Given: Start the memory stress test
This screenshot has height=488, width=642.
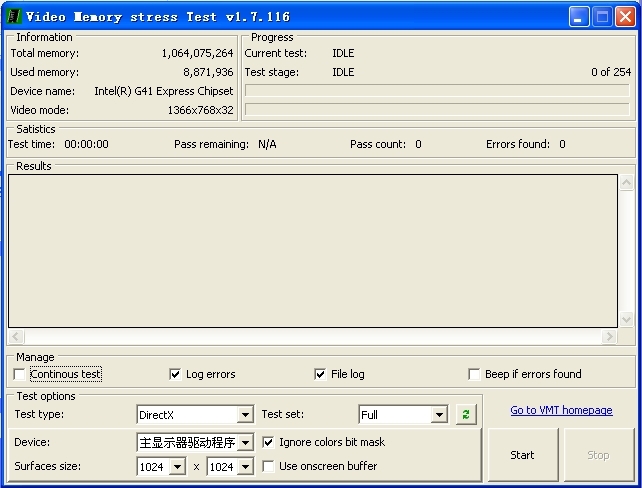Looking at the screenshot, I should click(x=522, y=455).
